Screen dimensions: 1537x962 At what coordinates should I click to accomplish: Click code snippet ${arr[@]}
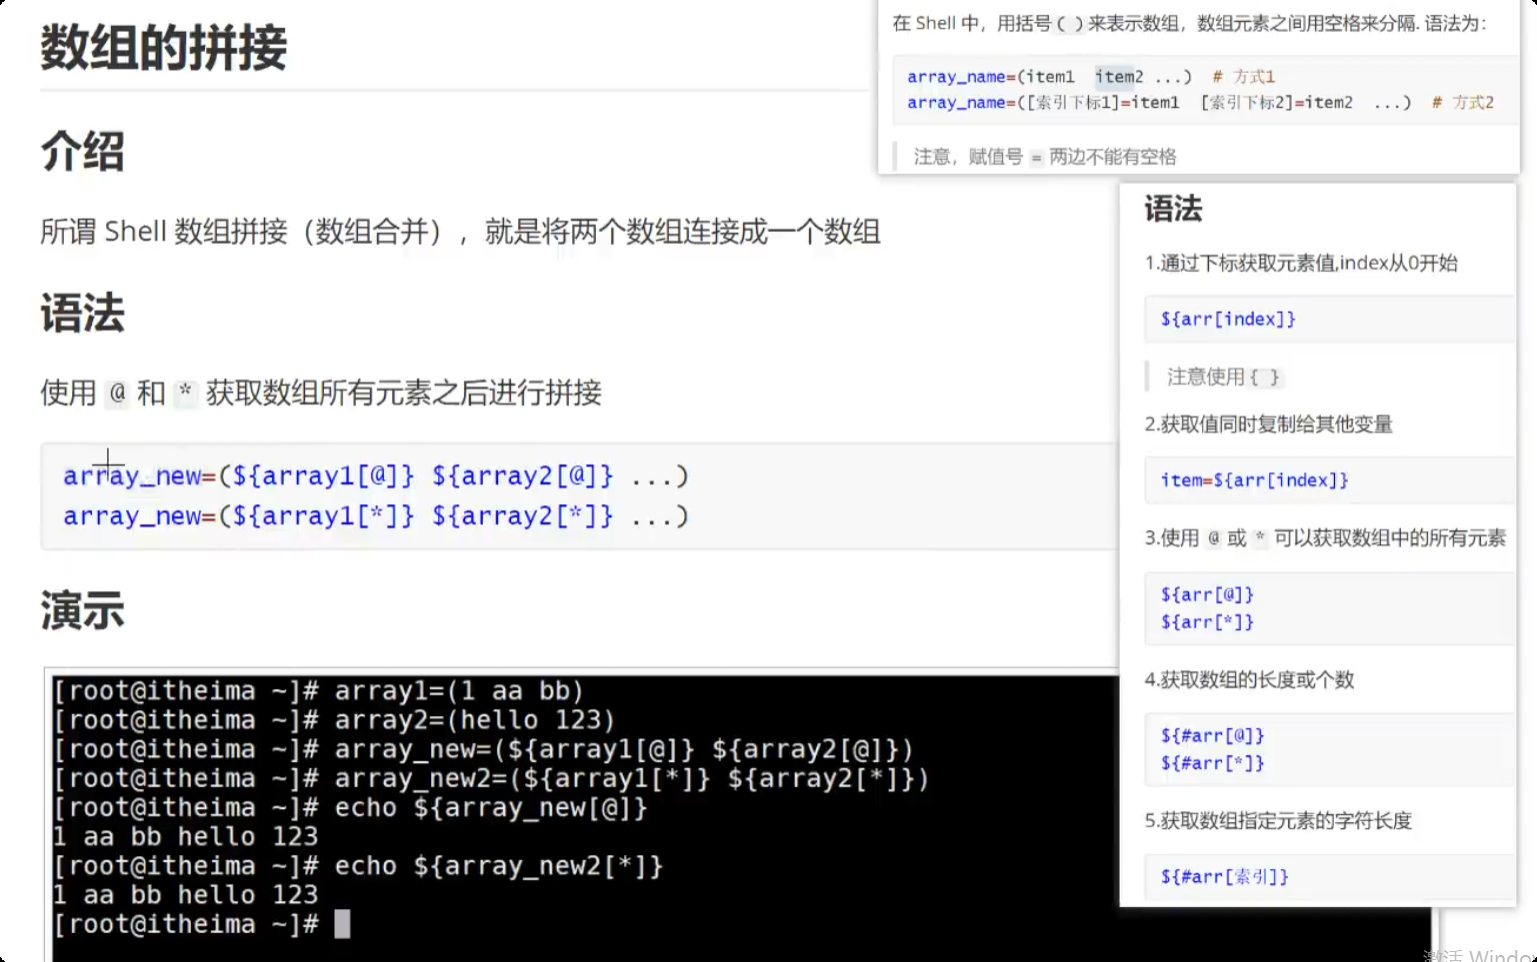click(x=1207, y=594)
